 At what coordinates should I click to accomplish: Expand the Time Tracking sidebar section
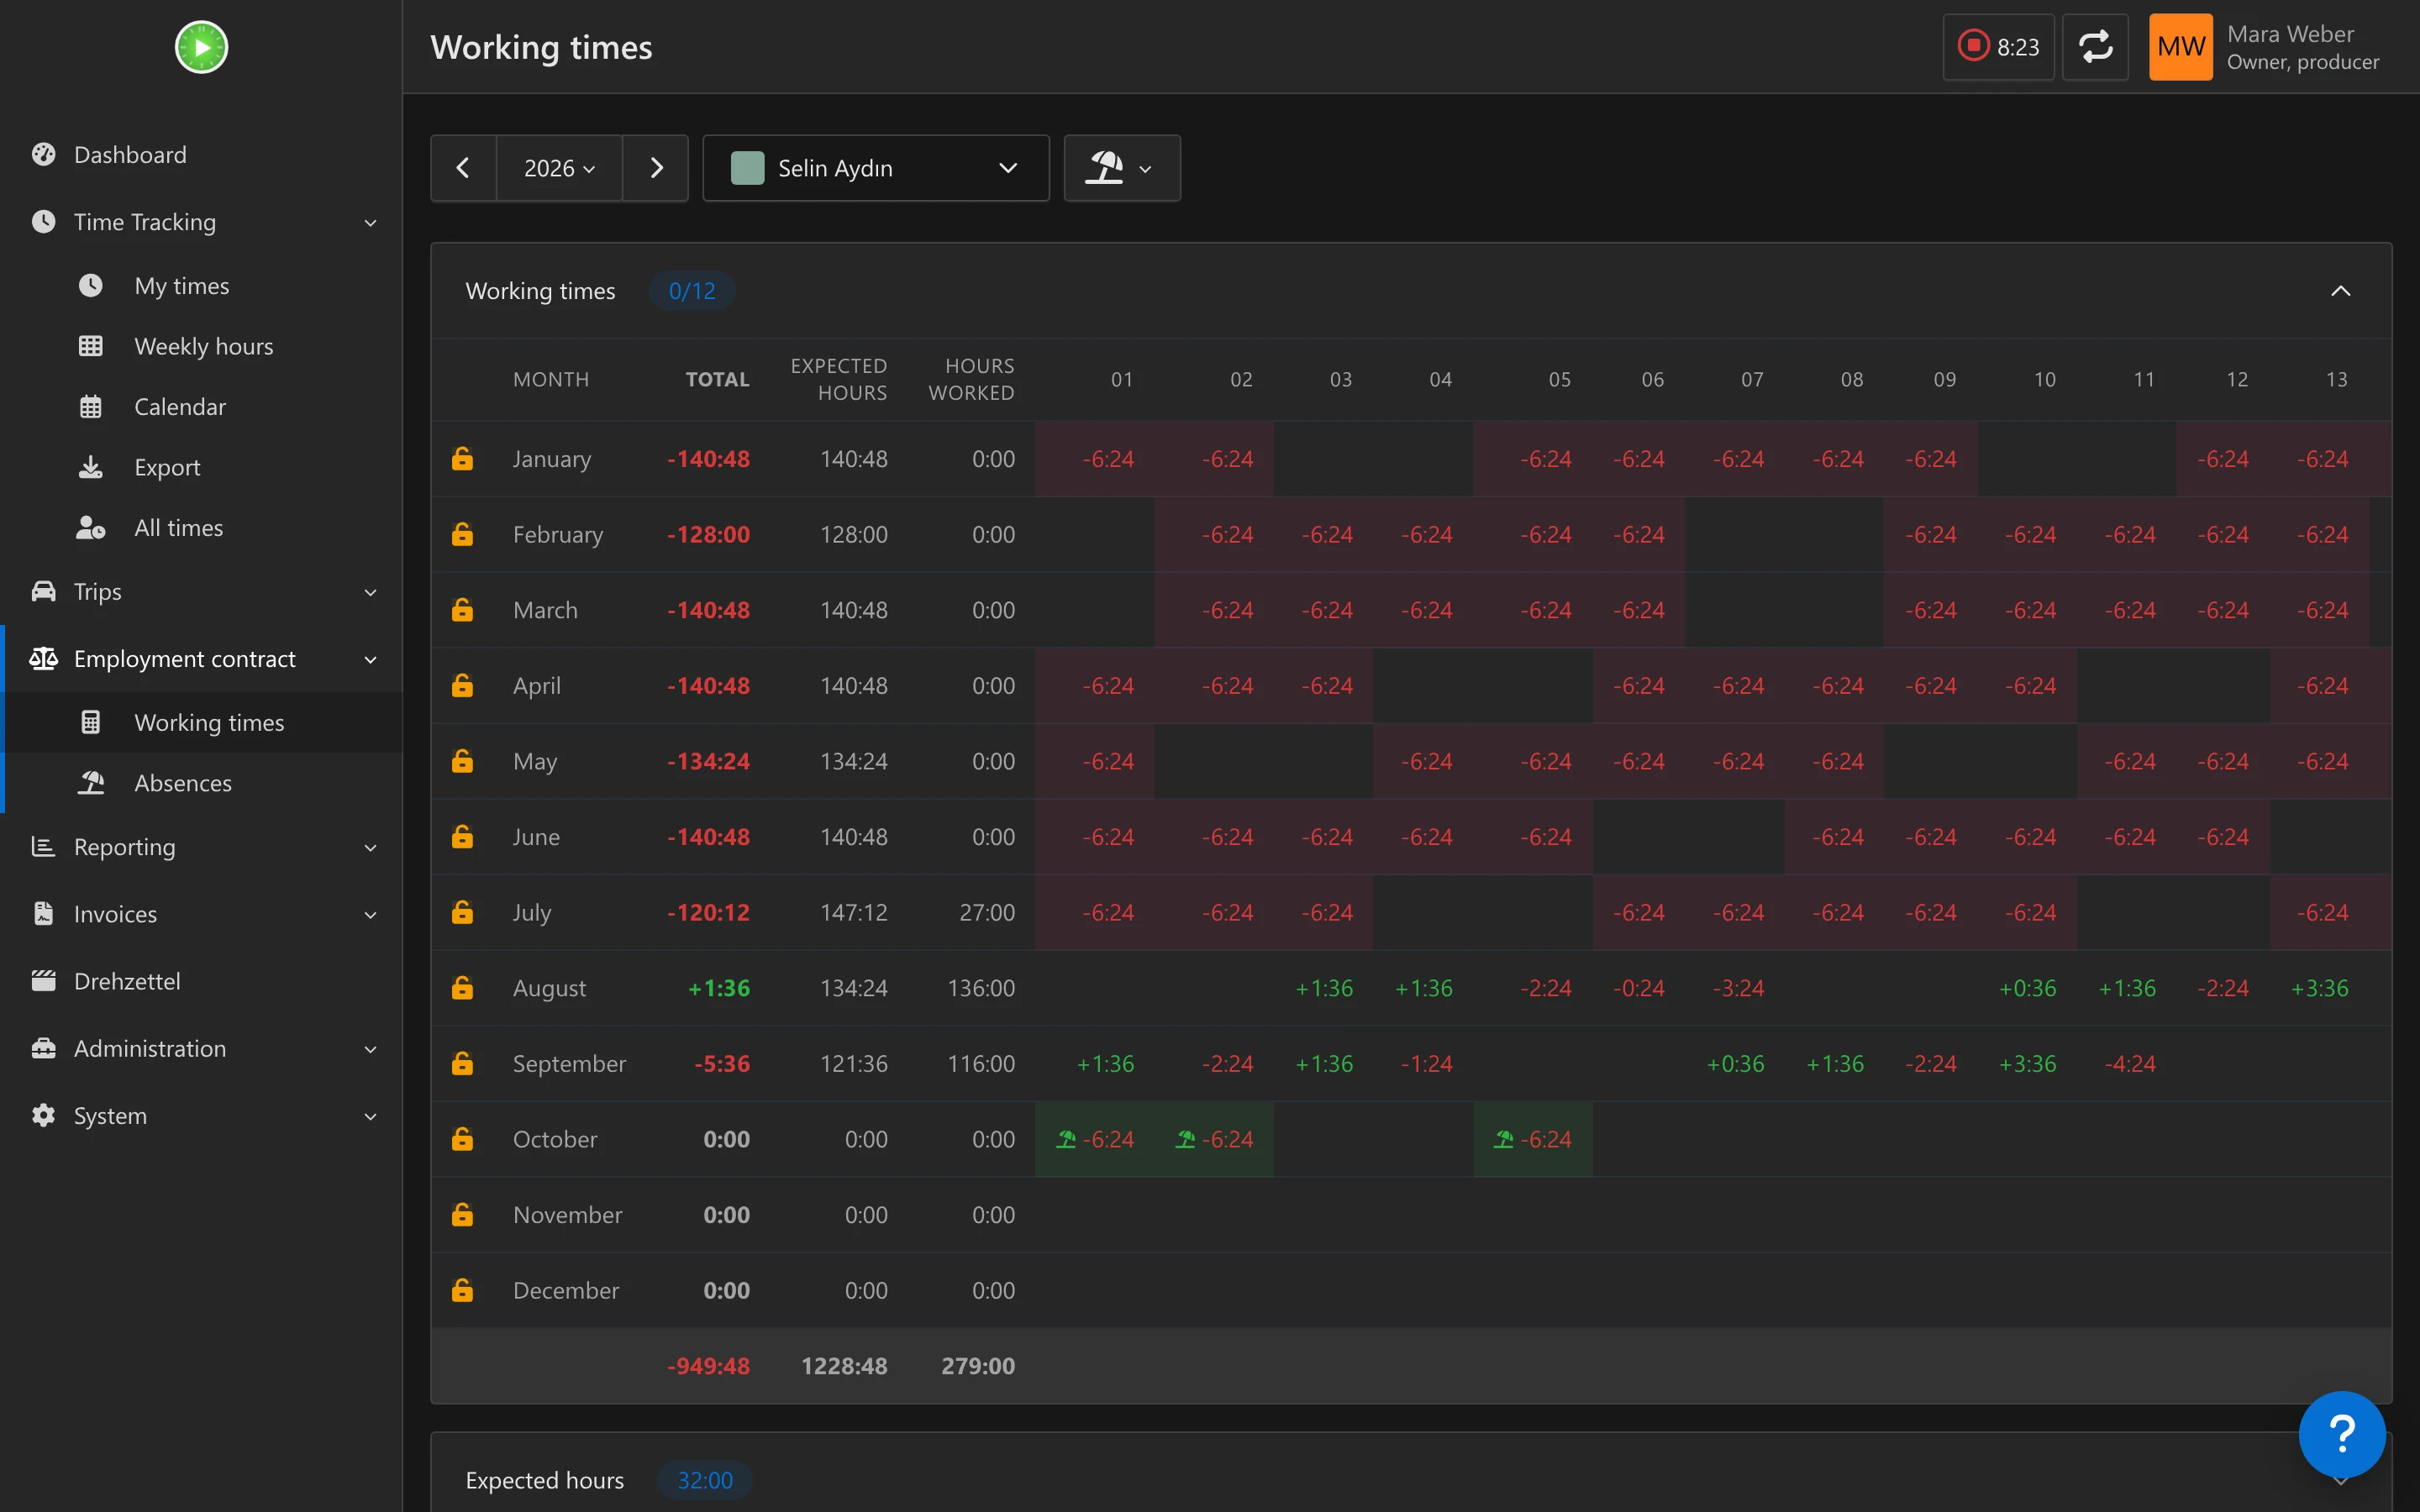(201, 222)
